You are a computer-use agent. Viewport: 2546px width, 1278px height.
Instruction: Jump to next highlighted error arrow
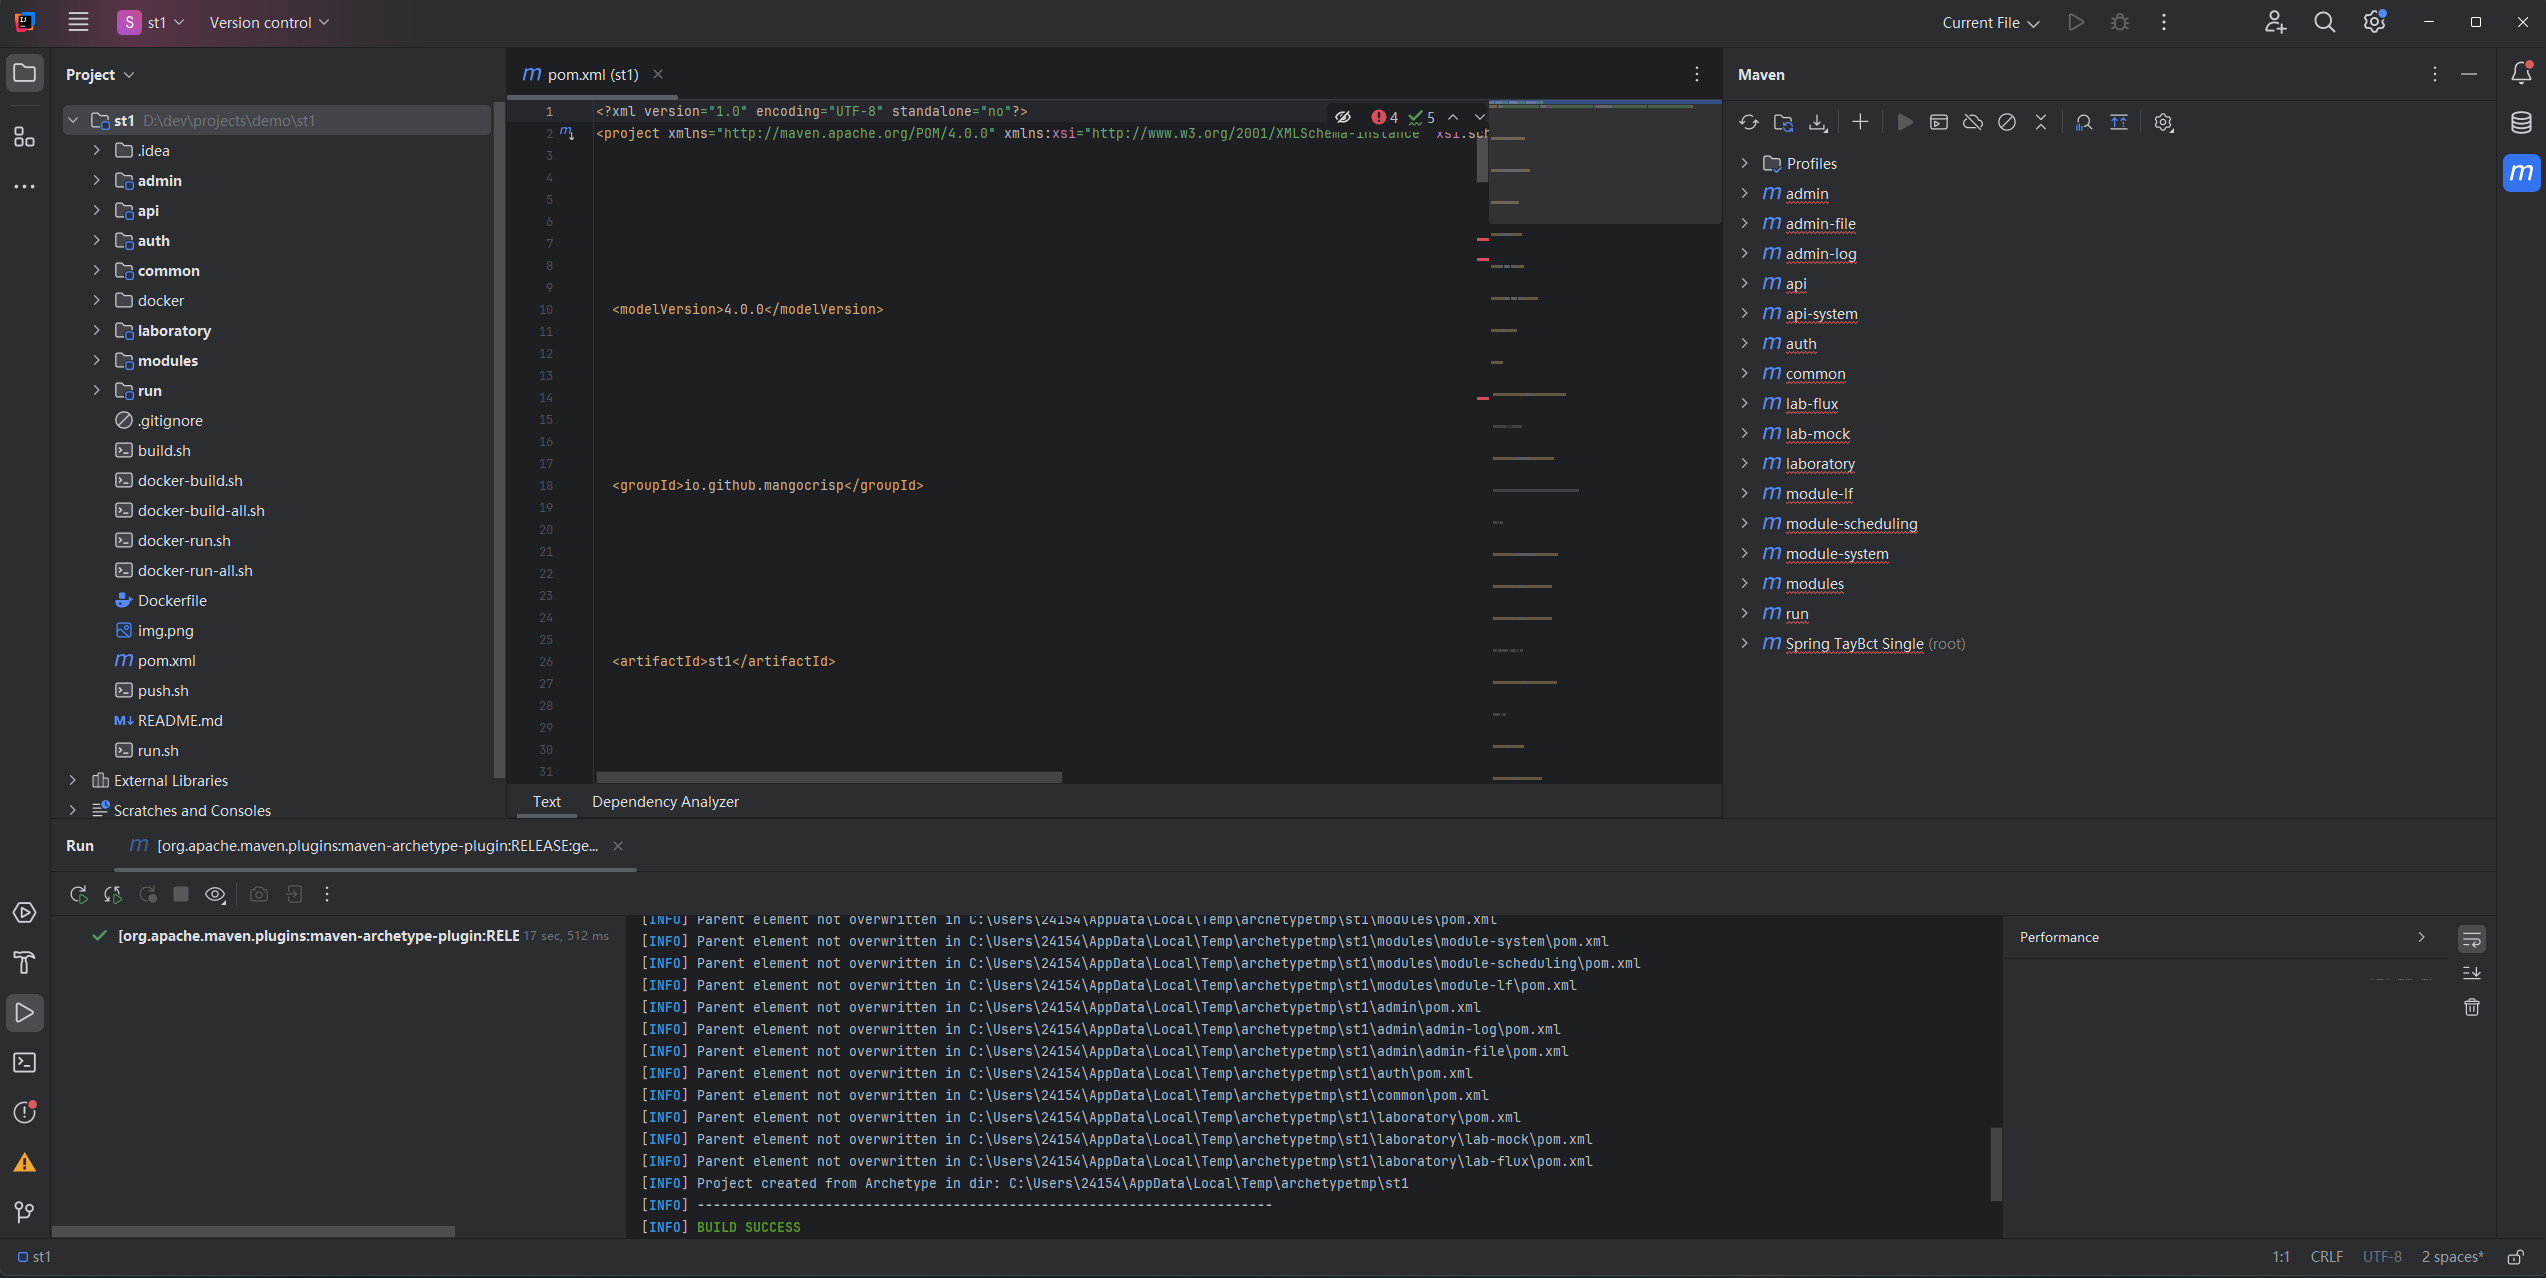point(1479,117)
